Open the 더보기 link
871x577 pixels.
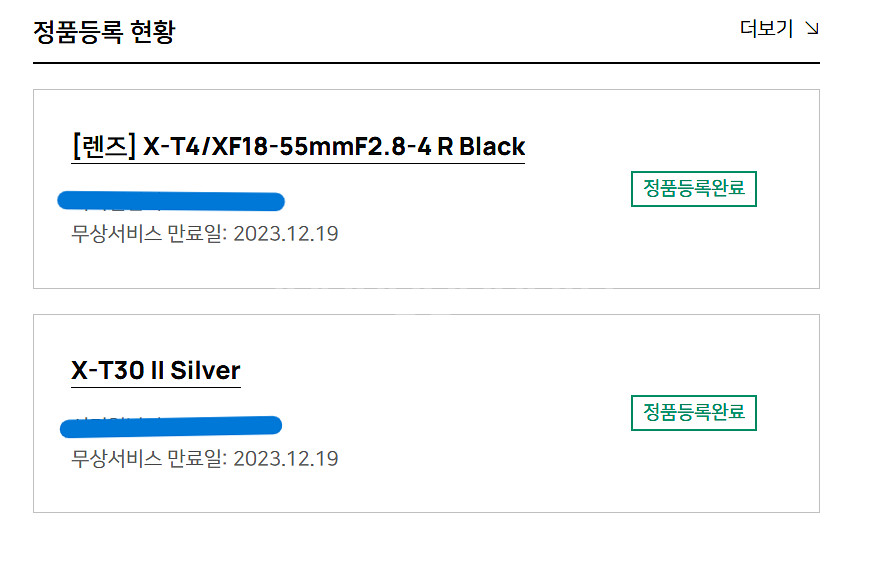coord(766,29)
